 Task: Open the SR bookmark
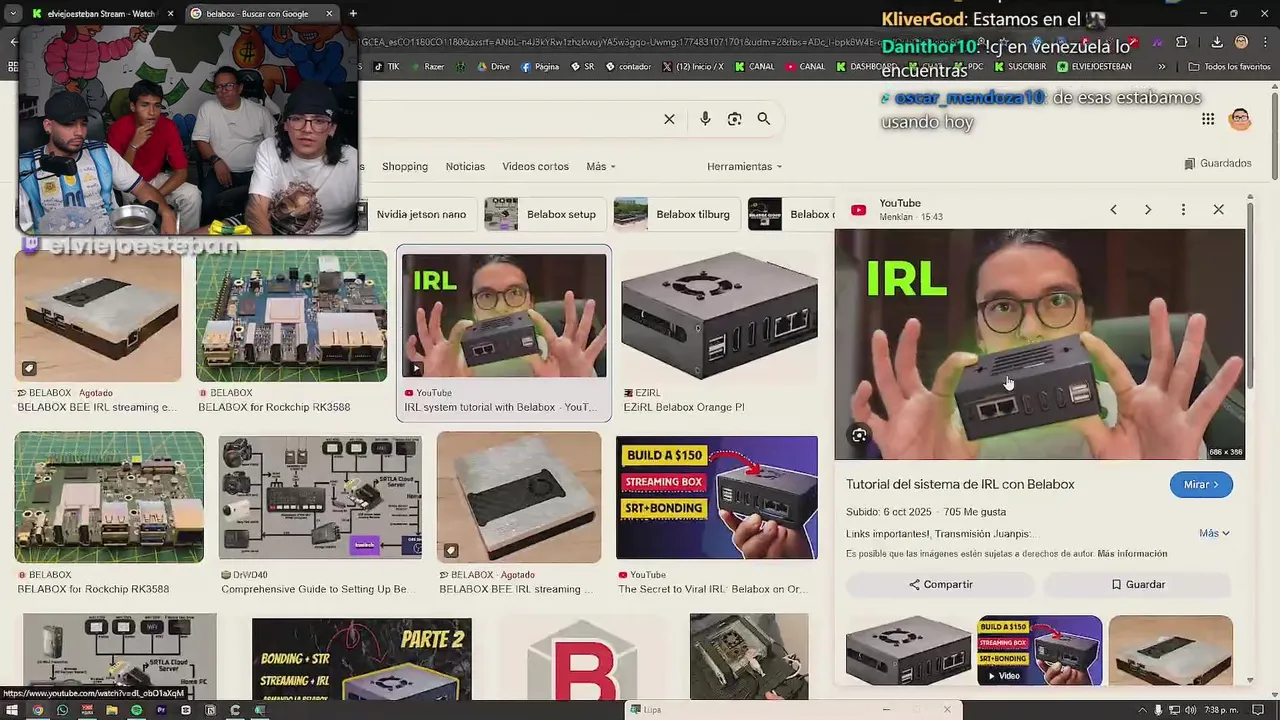(x=582, y=67)
